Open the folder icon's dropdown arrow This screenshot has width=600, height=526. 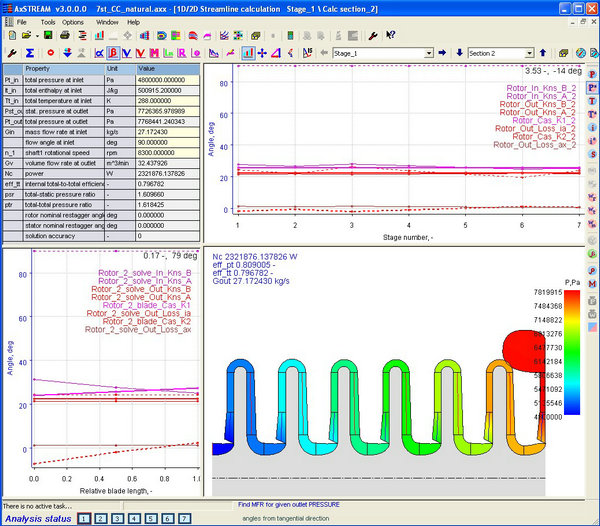coord(37,36)
